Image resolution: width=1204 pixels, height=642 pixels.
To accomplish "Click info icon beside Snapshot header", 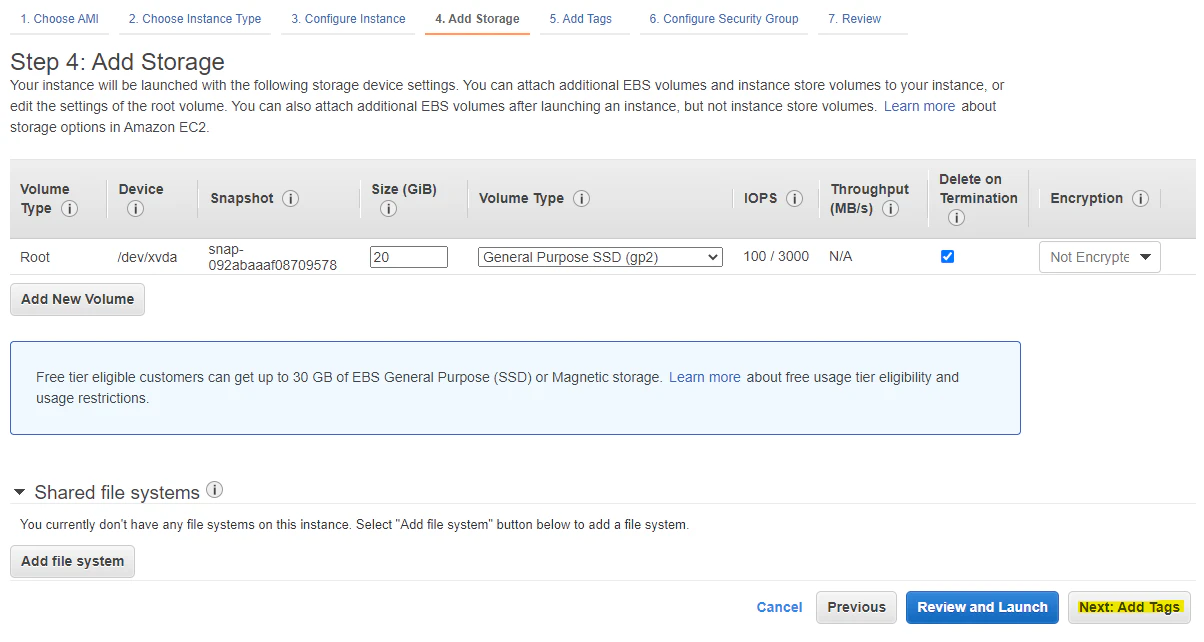I will (x=290, y=198).
